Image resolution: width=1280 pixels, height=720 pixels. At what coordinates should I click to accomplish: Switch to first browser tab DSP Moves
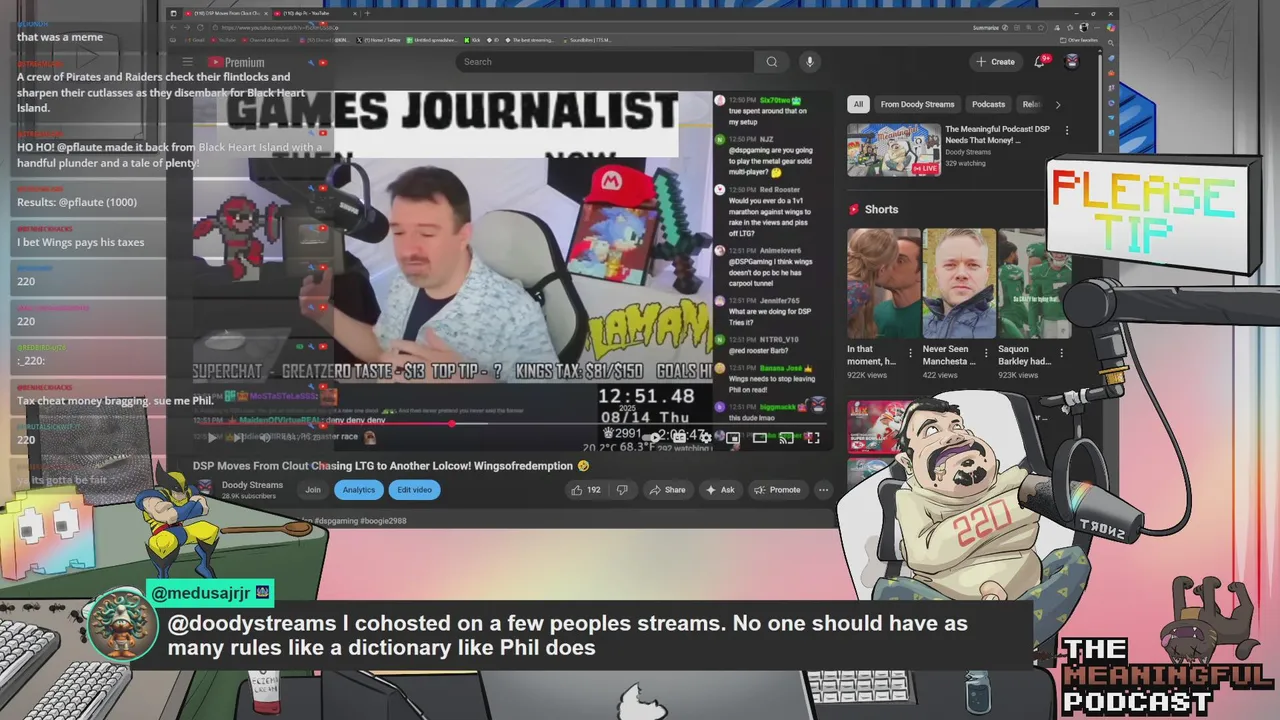(225, 13)
